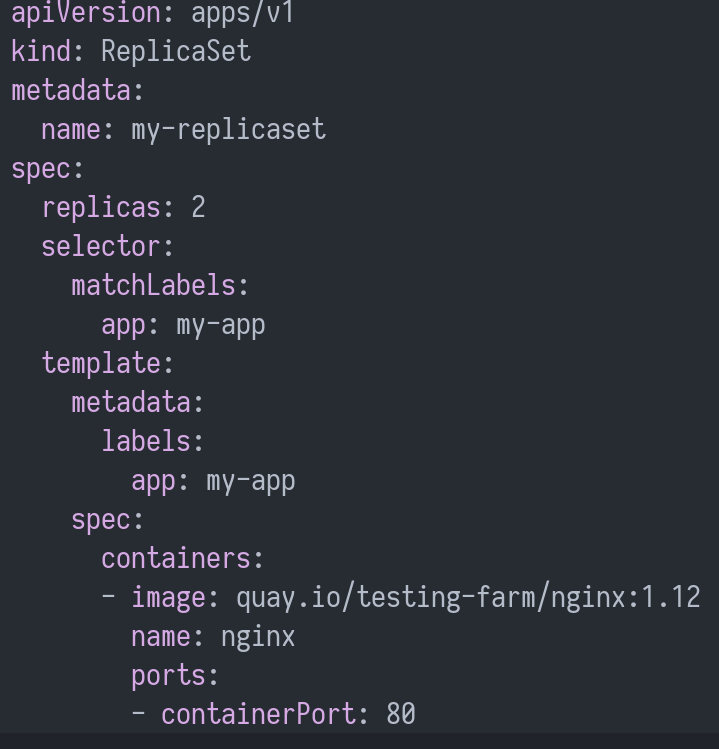Image resolution: width=719 pixels, height=749 pixels.
Task: Click the port value 80
Action: coord(401,714)
